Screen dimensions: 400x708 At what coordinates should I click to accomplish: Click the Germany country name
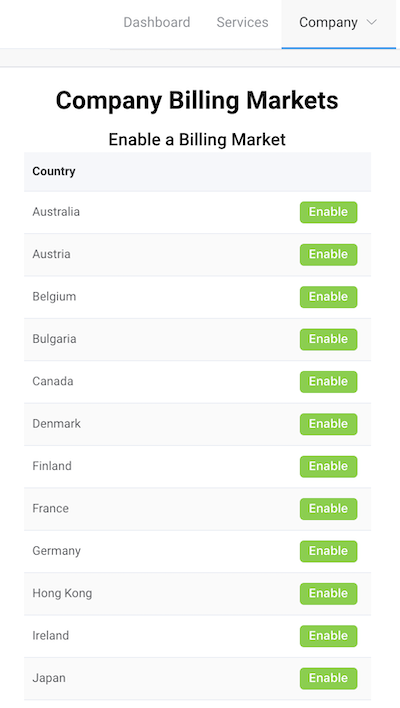tap(56, 551)
